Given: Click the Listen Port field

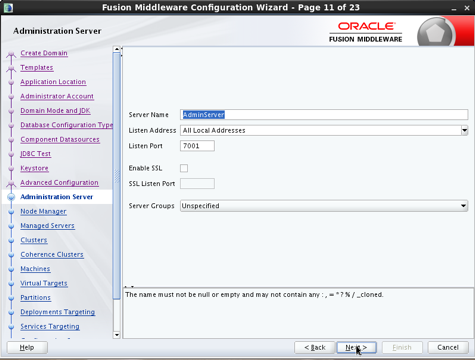Looking at the screenshot, I should 197,146.
